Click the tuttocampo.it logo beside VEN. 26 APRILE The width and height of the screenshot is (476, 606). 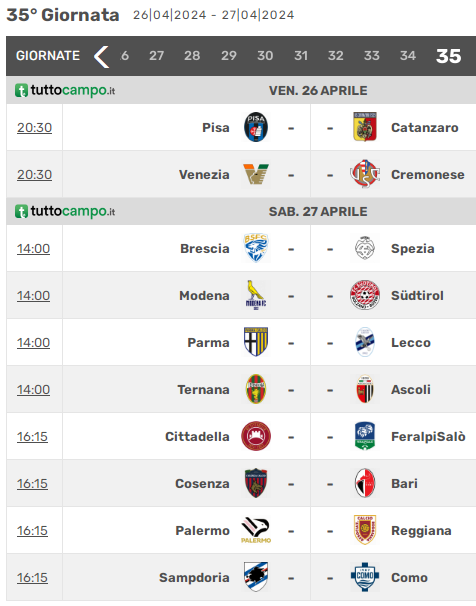click(65, 90)
